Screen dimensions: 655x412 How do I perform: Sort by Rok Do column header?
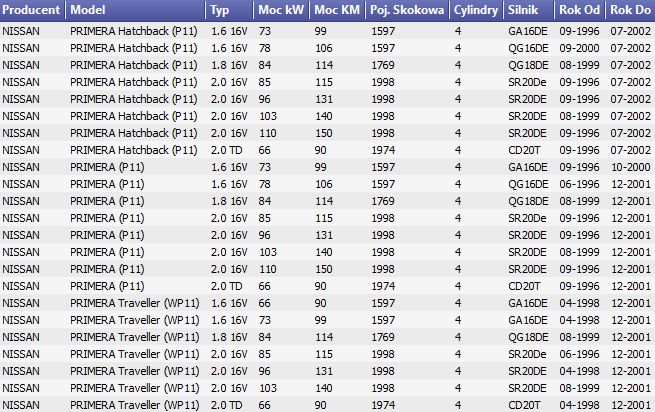coord(630,10)
